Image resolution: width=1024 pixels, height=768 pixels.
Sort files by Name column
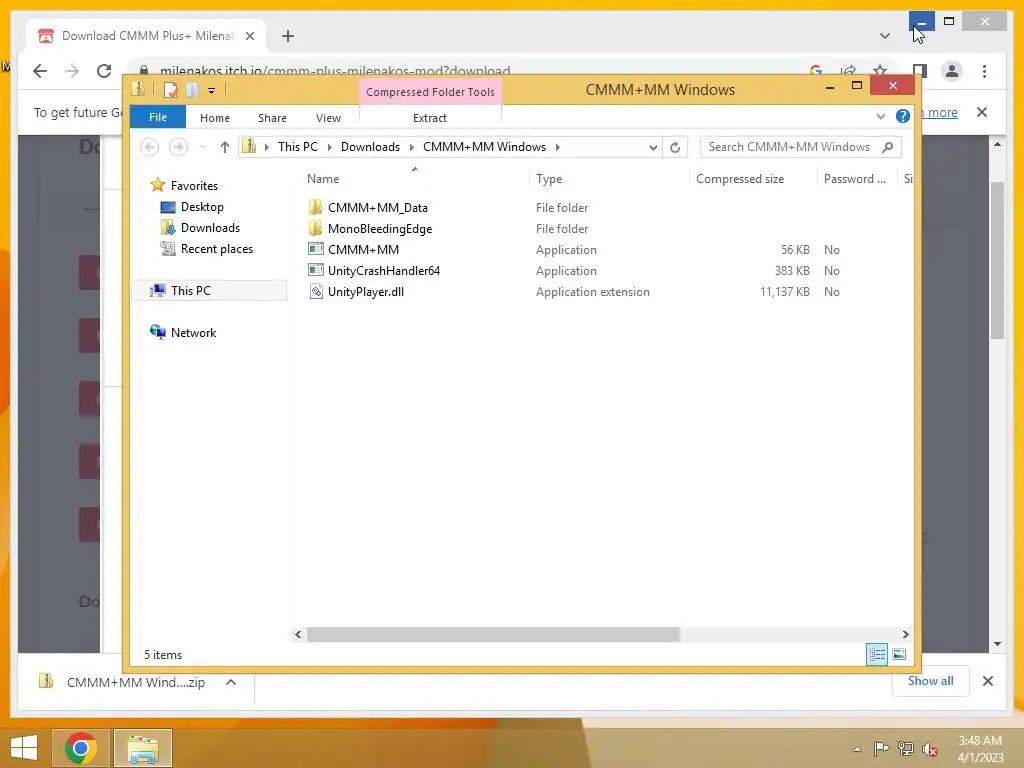click(323, 179)
